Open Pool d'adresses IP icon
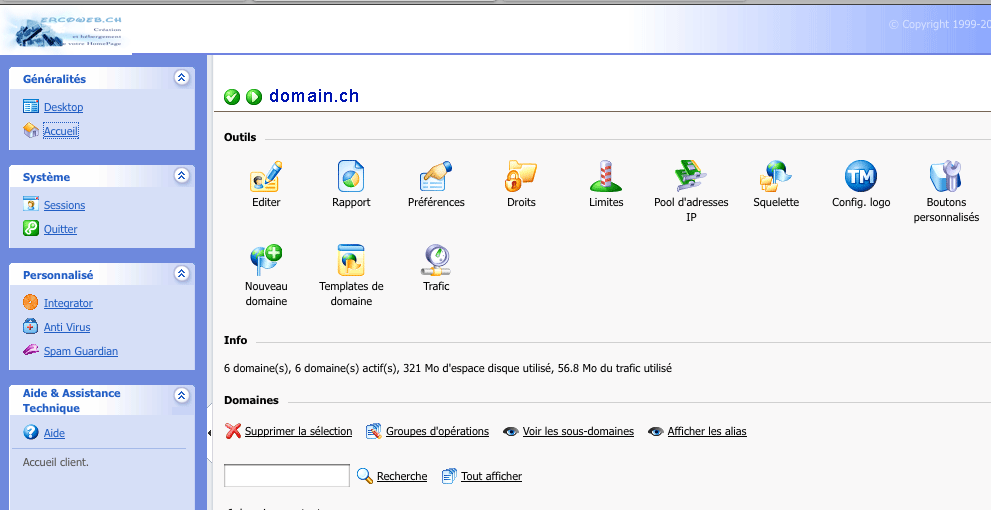This screenshot has width=991, height=510. point(691,176)
